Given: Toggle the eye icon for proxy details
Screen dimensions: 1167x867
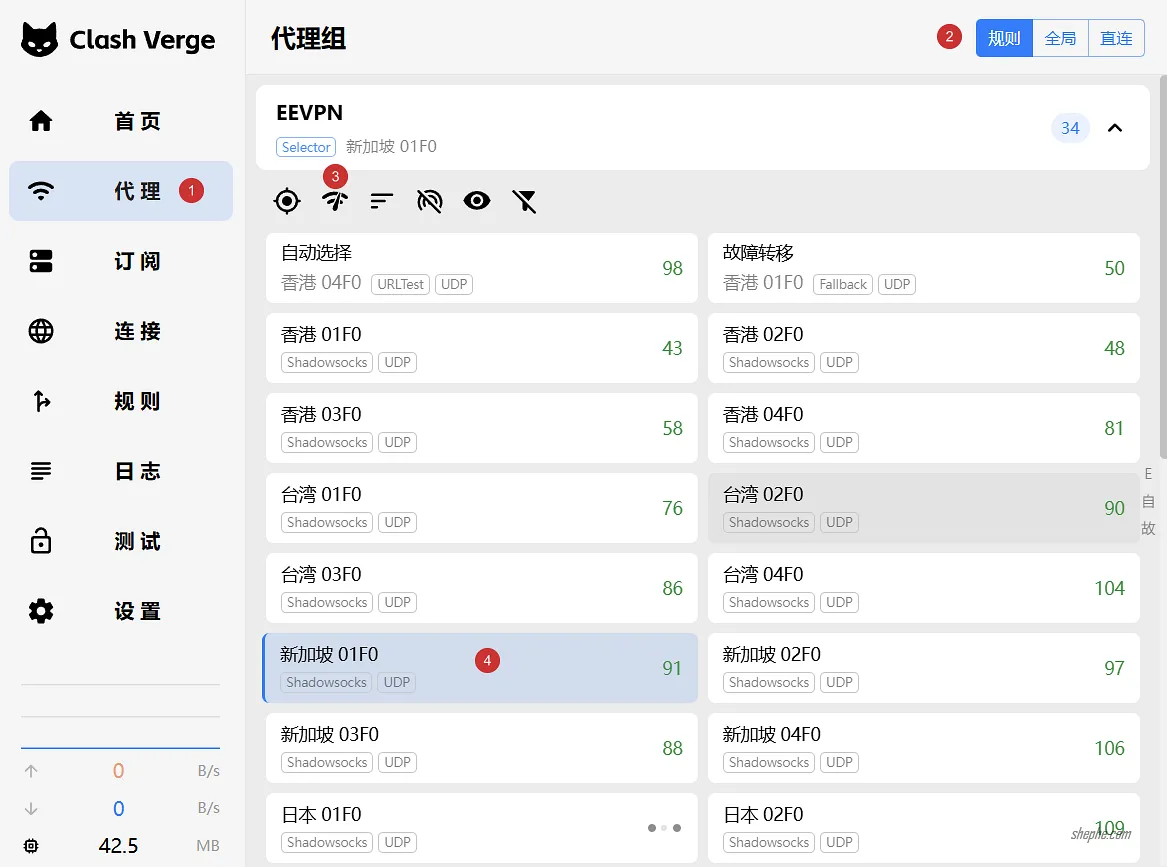Looking at the screenshot, I should 477,201.
